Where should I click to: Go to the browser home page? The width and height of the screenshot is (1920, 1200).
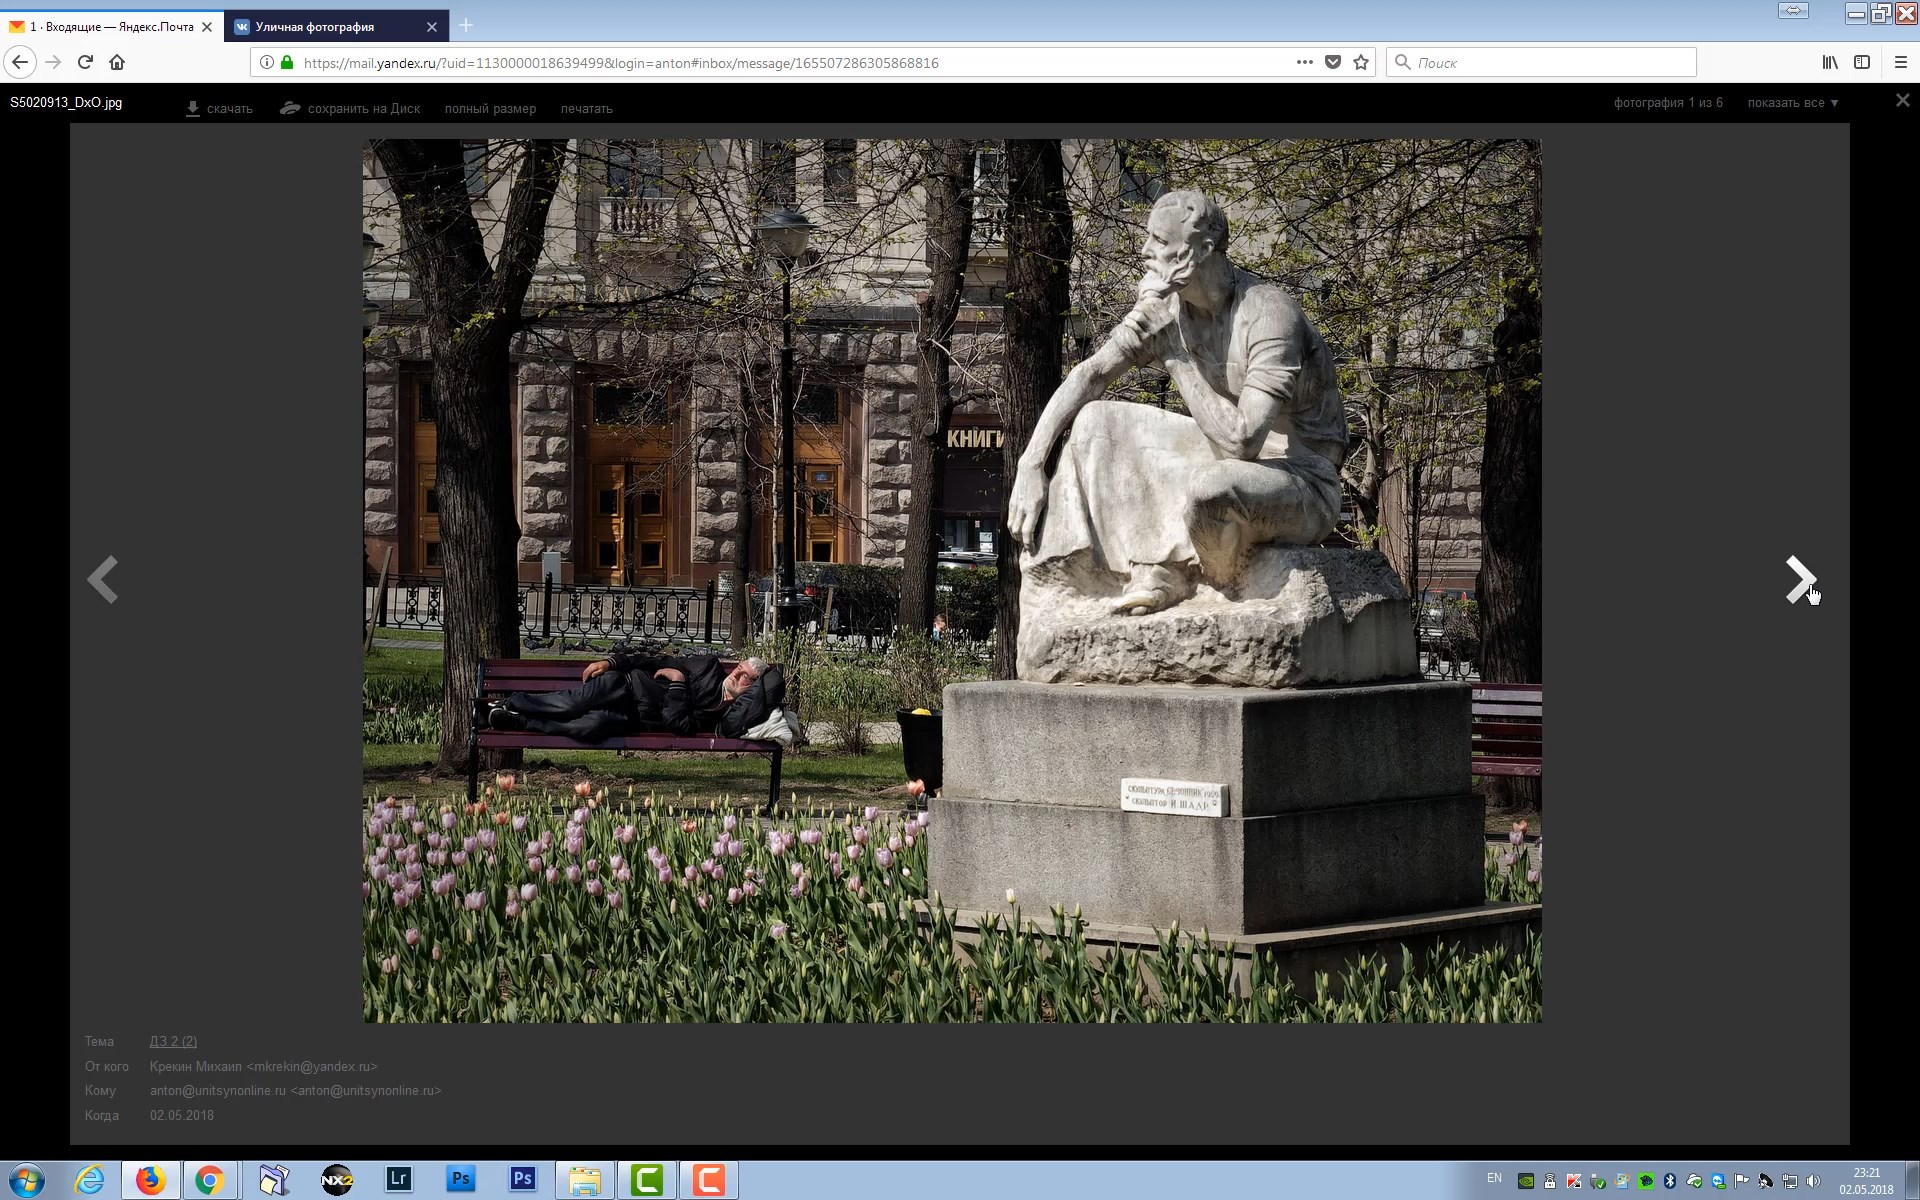(x=117, y=62)
